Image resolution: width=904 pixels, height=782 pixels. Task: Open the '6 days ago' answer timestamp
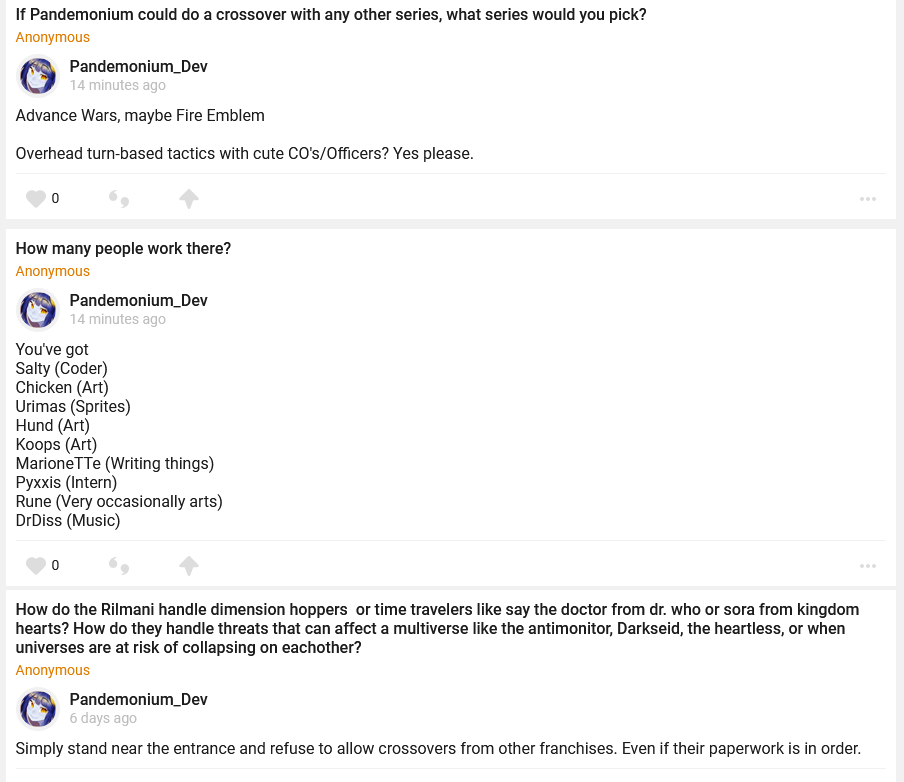pos(103,719)
